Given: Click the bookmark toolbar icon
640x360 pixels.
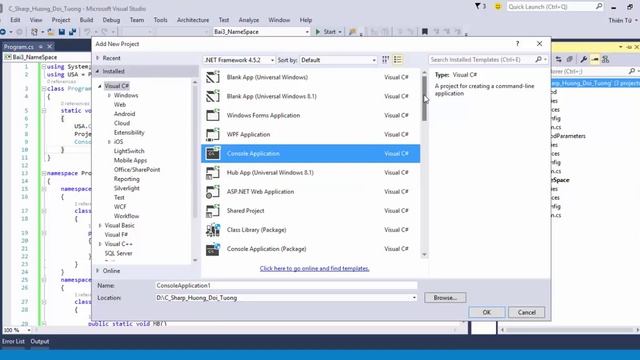Looking at the screenshot, I should [x=424, y=31].
